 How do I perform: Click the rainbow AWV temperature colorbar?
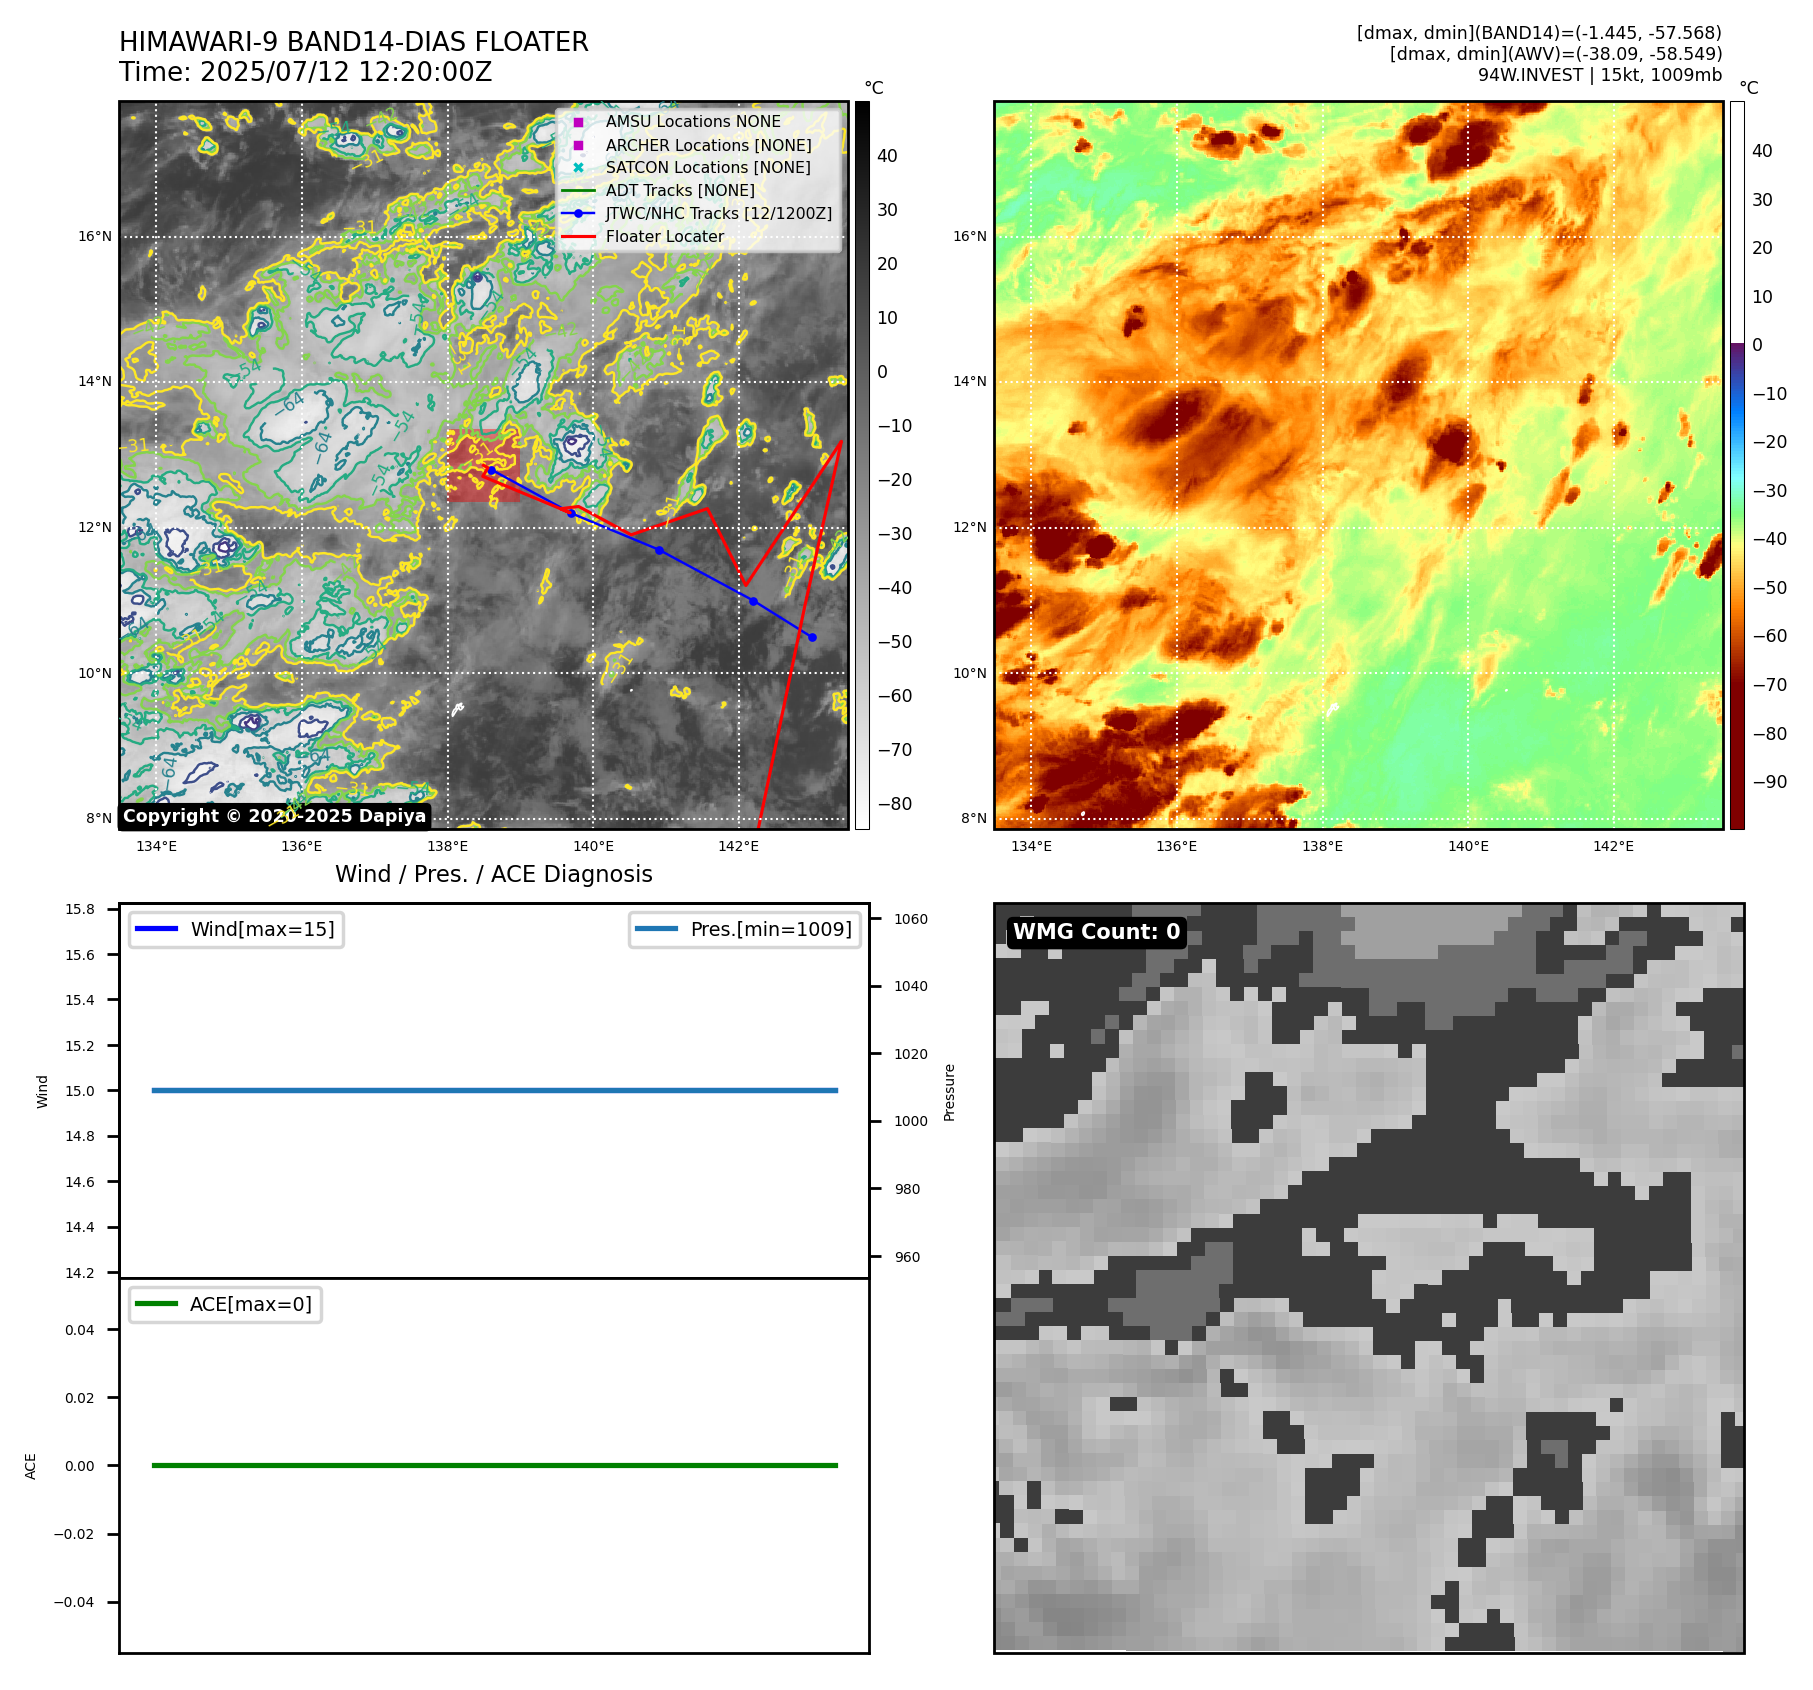[x=1737, y=465]
